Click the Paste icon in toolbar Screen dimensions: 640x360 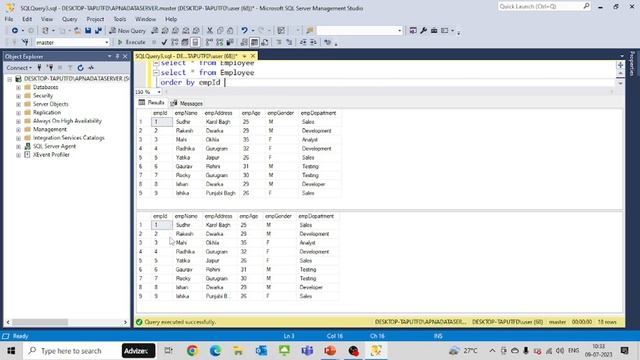pos(230,31)
